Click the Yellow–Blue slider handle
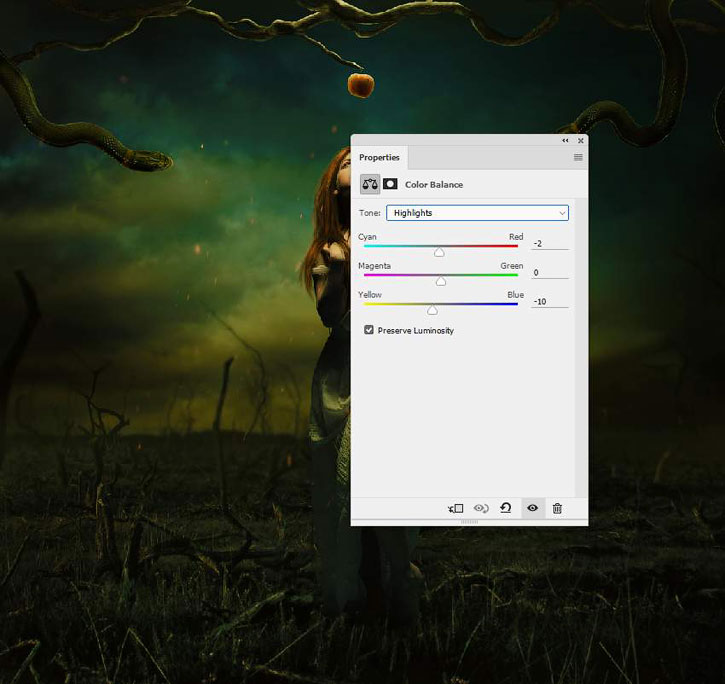 tap(432, 310)
